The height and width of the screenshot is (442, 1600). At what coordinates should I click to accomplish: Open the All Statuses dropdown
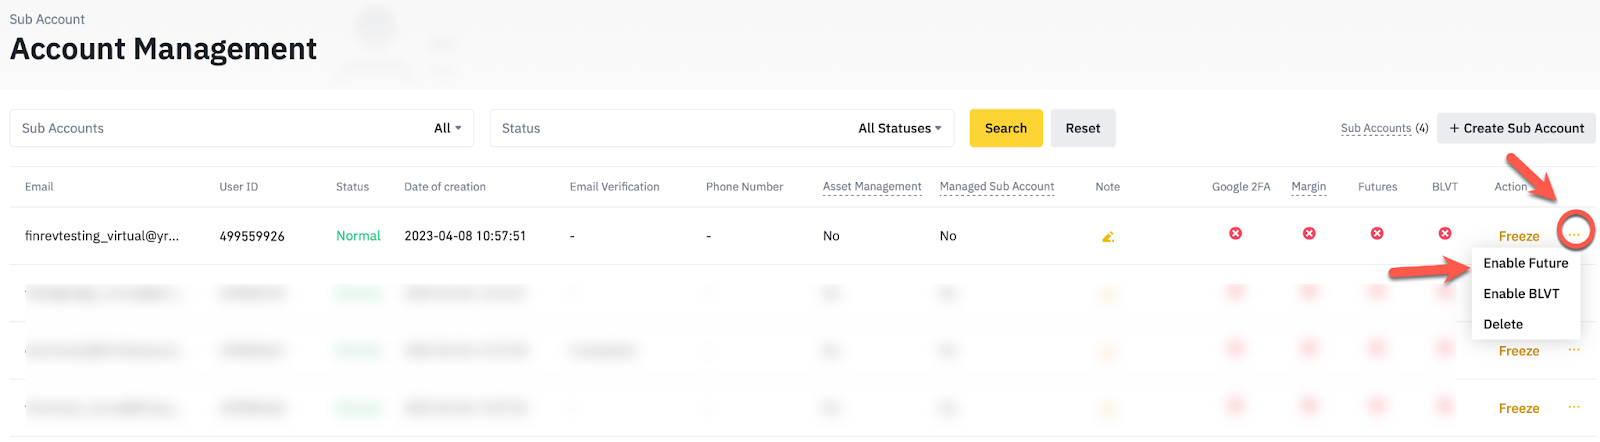(x=900, y=128)
